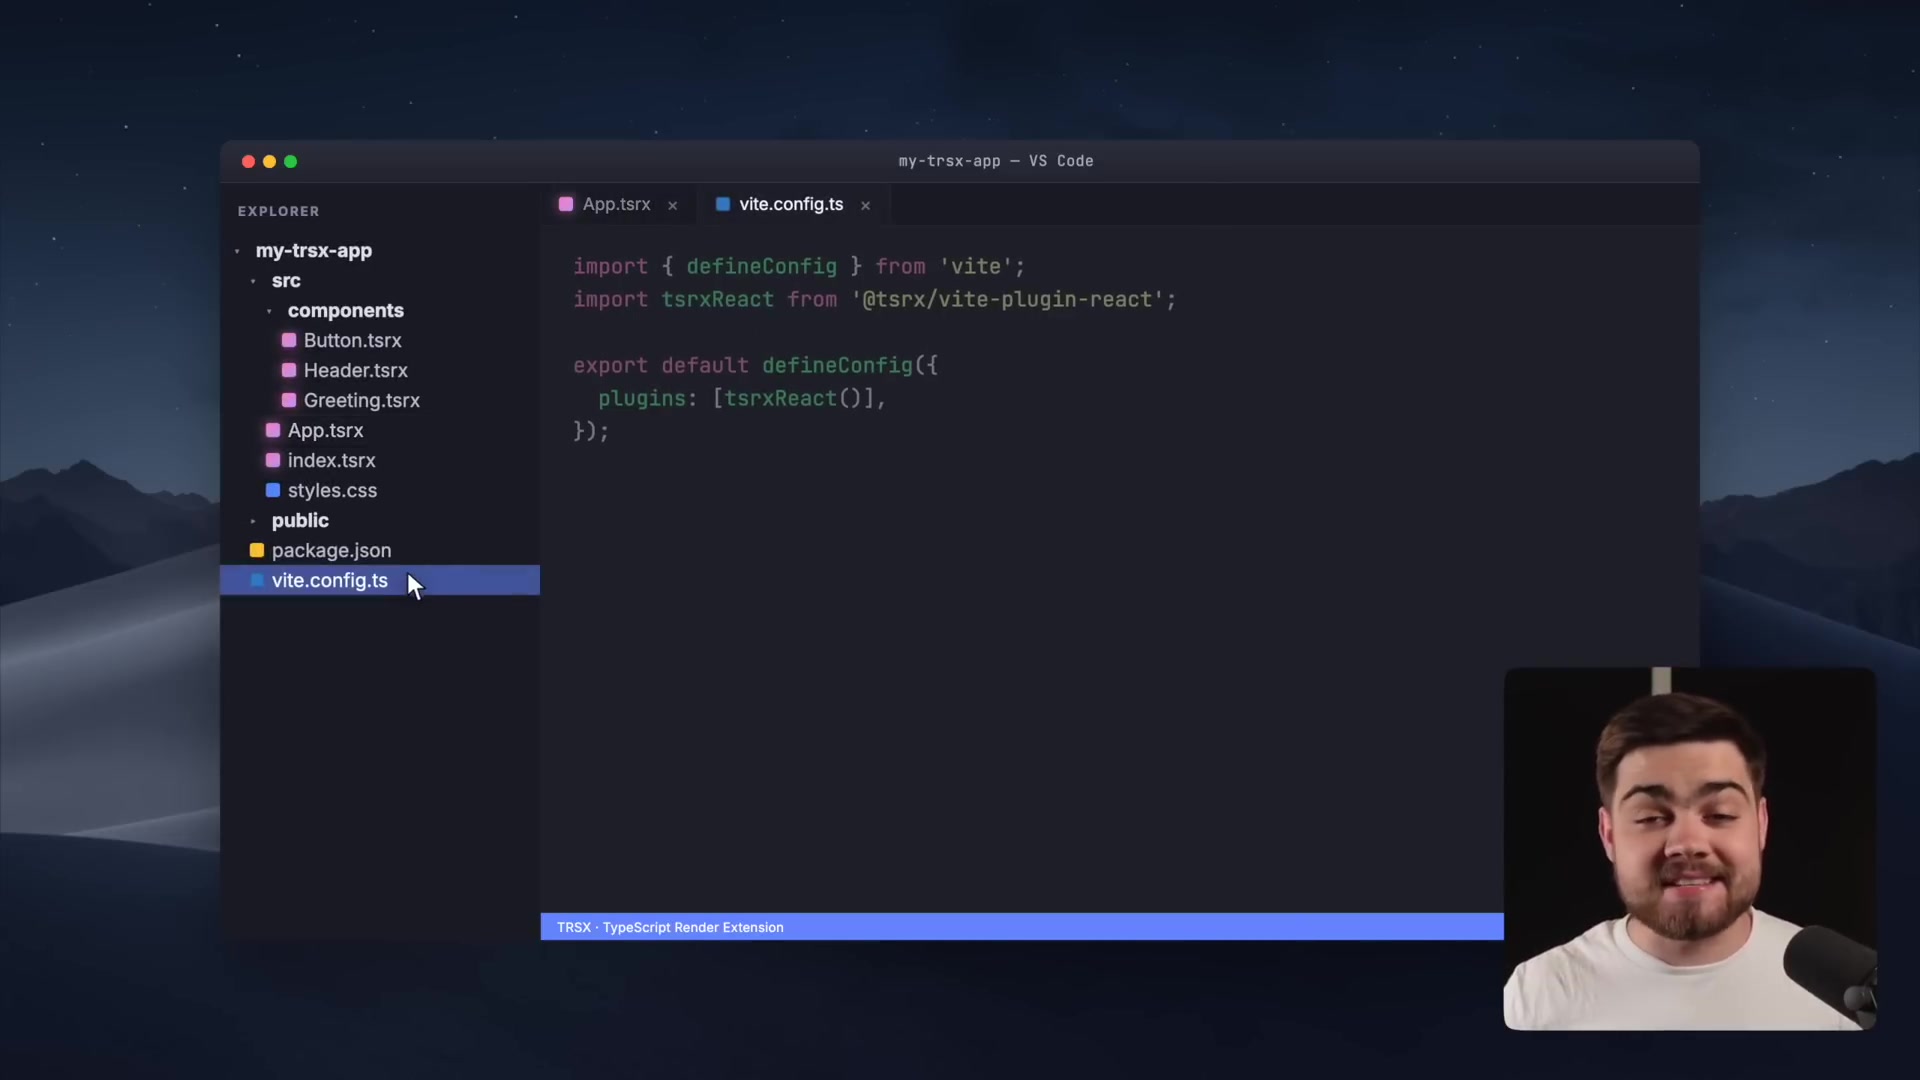Click the tsrxReact() call in plugins array

pyautogui.click(x=792, y=398)
